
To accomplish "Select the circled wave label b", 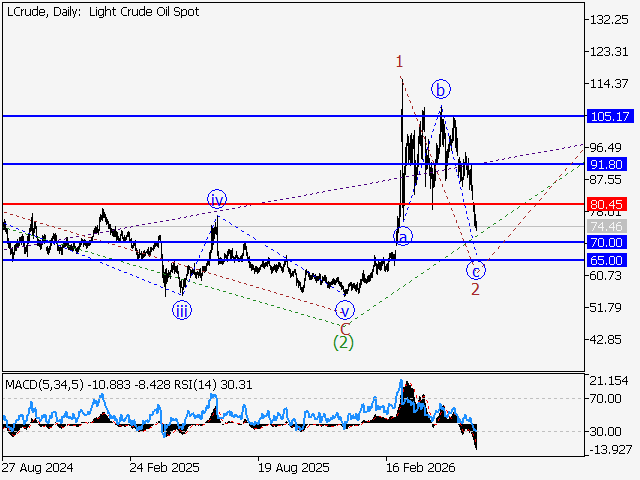I will point(440,89).
